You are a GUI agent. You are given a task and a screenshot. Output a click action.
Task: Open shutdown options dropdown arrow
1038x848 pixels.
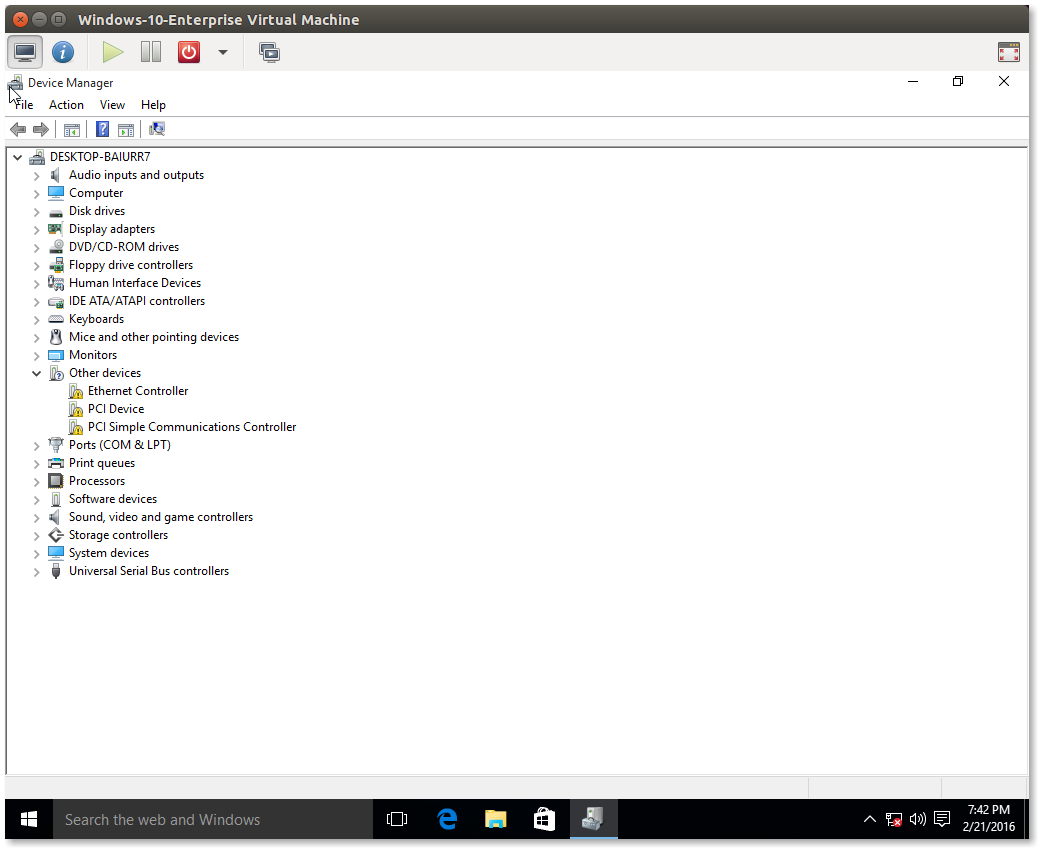[x=223, y=52]
